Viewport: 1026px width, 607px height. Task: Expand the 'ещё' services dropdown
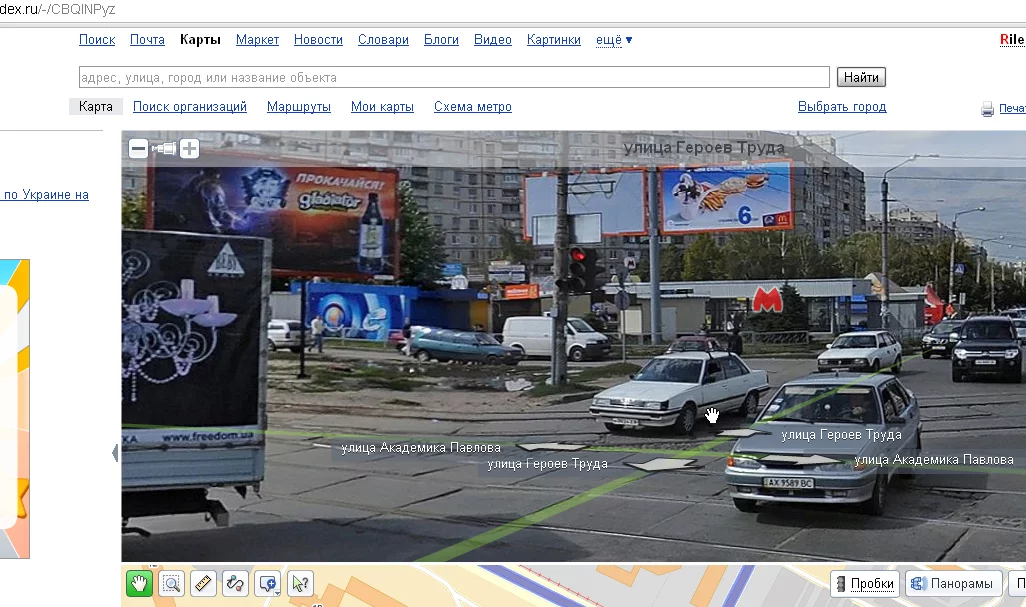pos(614,40)
